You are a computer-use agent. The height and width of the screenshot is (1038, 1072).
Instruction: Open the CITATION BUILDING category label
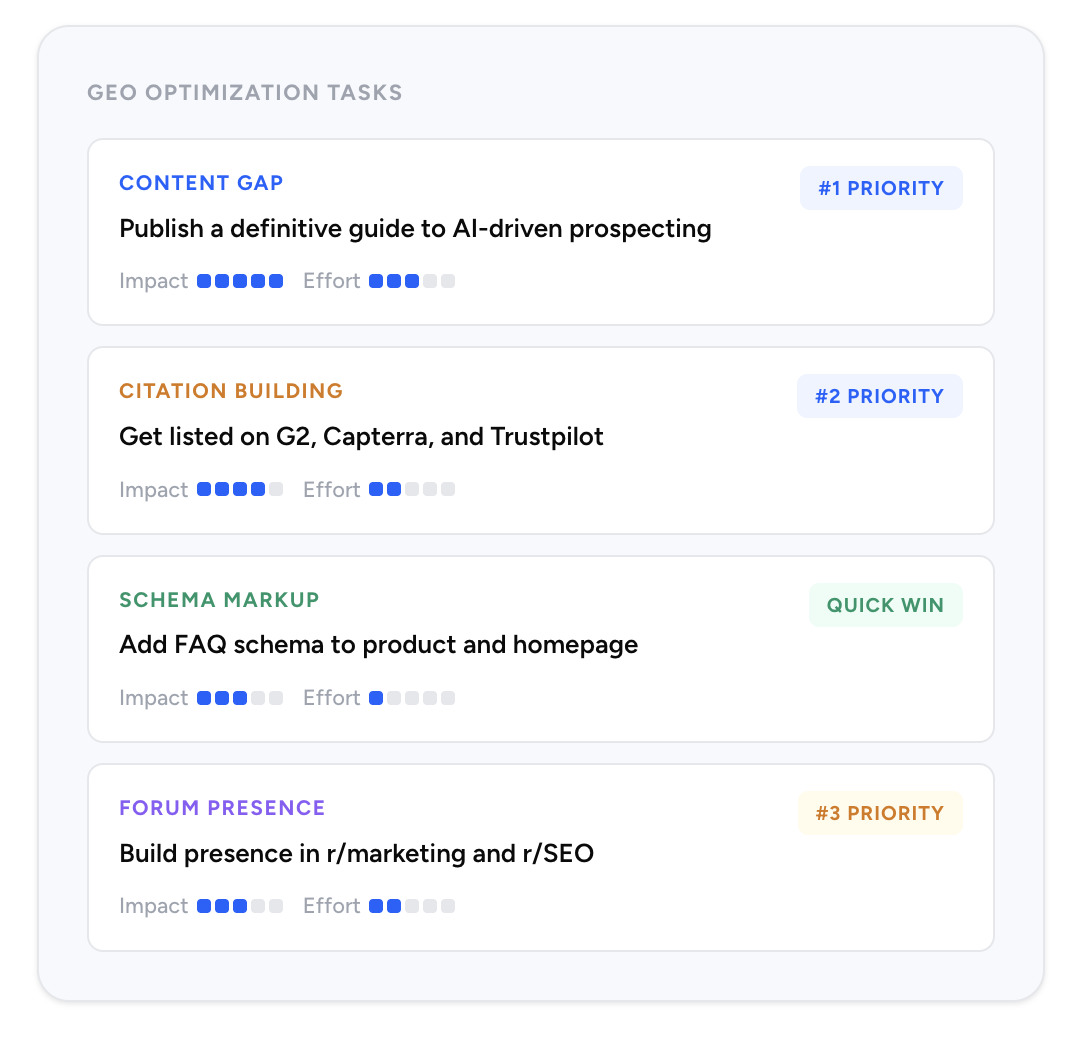click(231, 391)
